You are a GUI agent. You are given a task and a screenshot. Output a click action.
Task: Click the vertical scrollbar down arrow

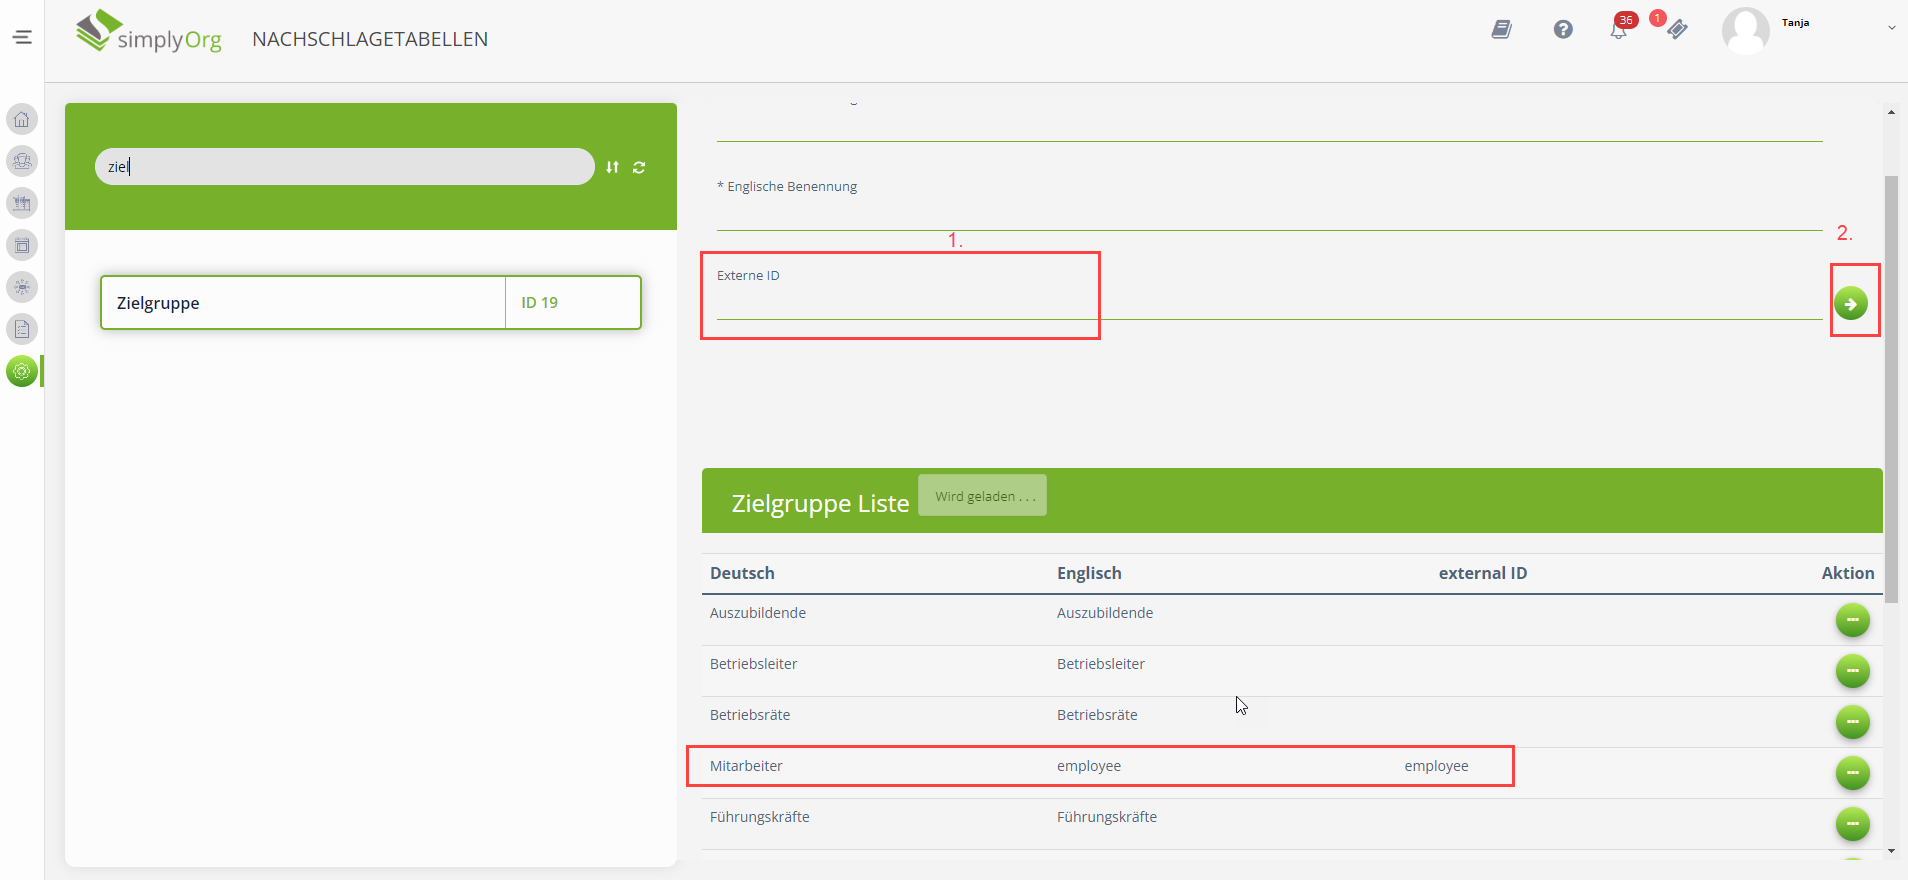coord(1891,851)
